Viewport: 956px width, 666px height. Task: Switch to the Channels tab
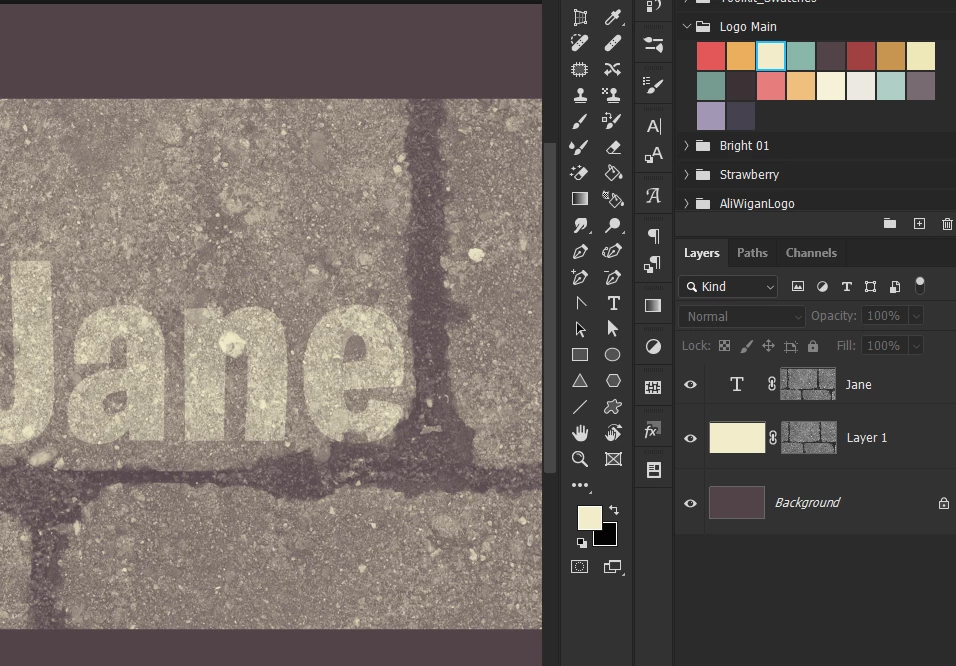pyautogui.click(x=811, y=252)
